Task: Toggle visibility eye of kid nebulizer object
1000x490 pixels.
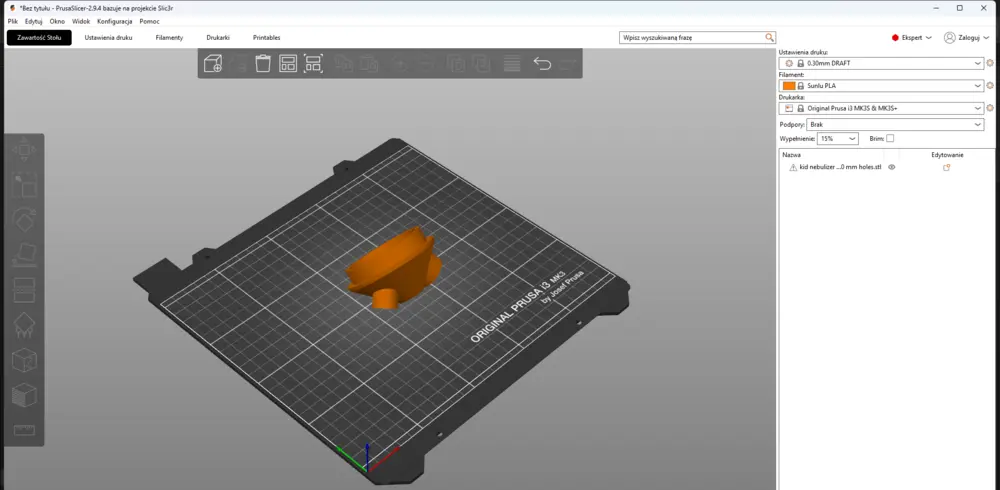Action: click(x=892, y=167)
